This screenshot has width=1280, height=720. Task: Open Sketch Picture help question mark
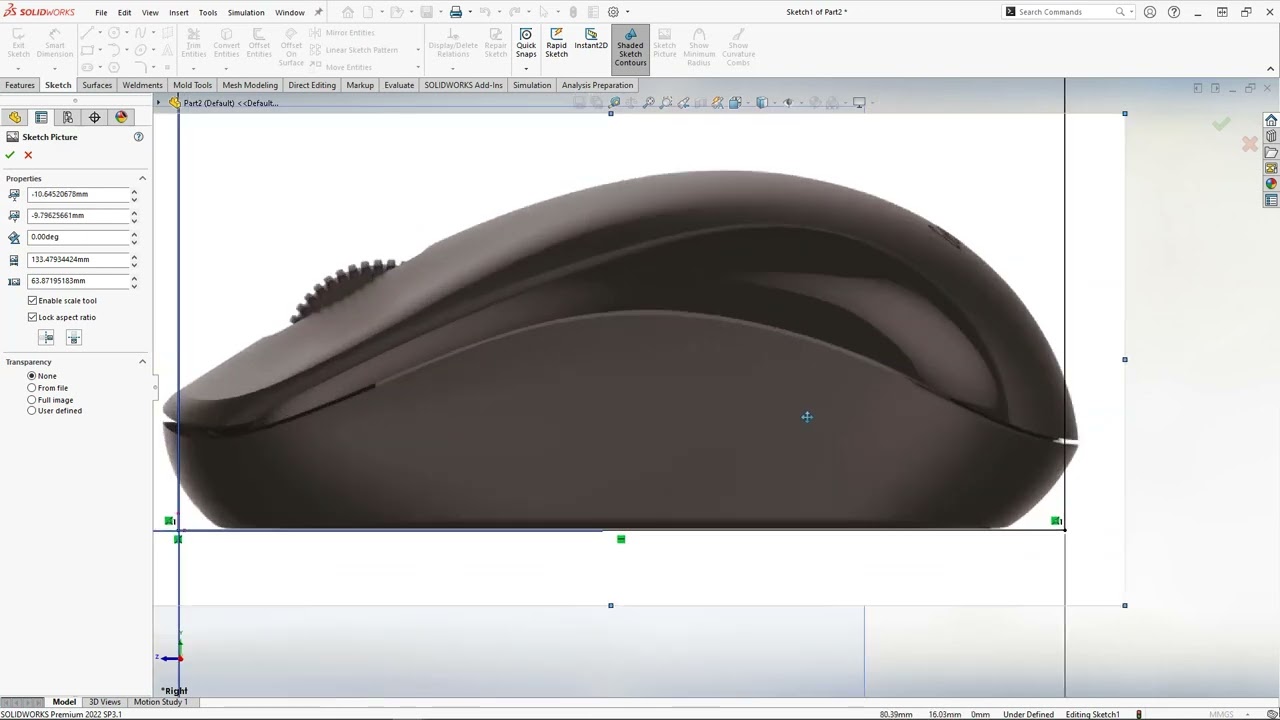[x=139, y=137]
